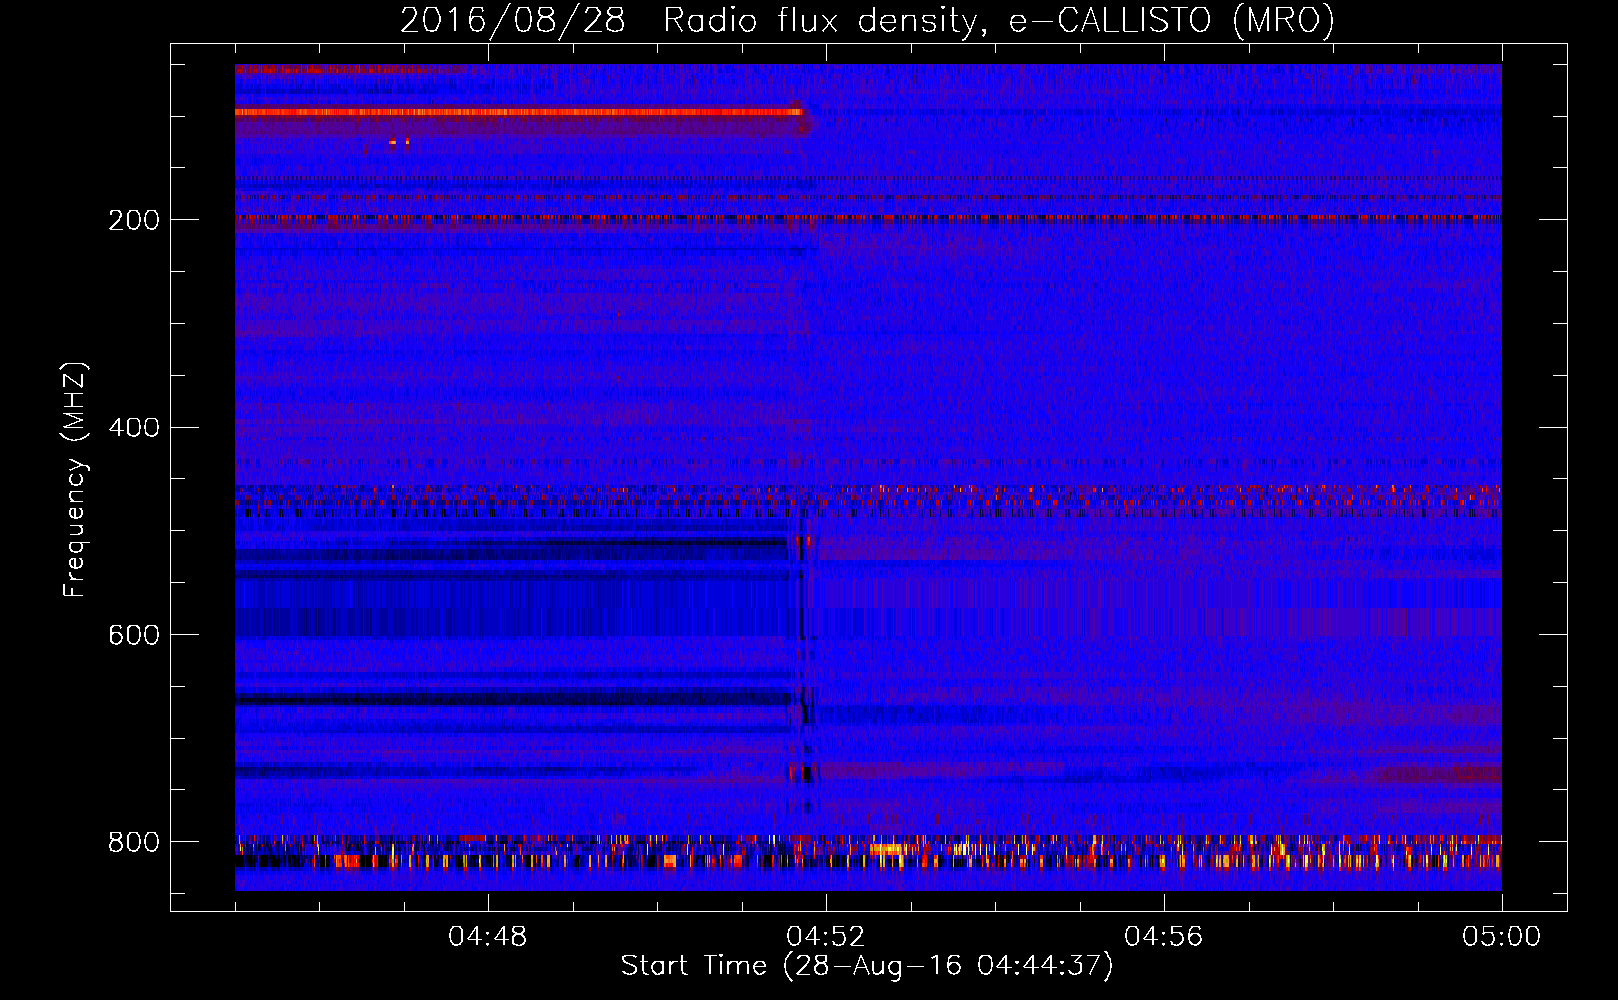Select the 'Frequency (MHZ)' axis label

(x=75, y=480)
